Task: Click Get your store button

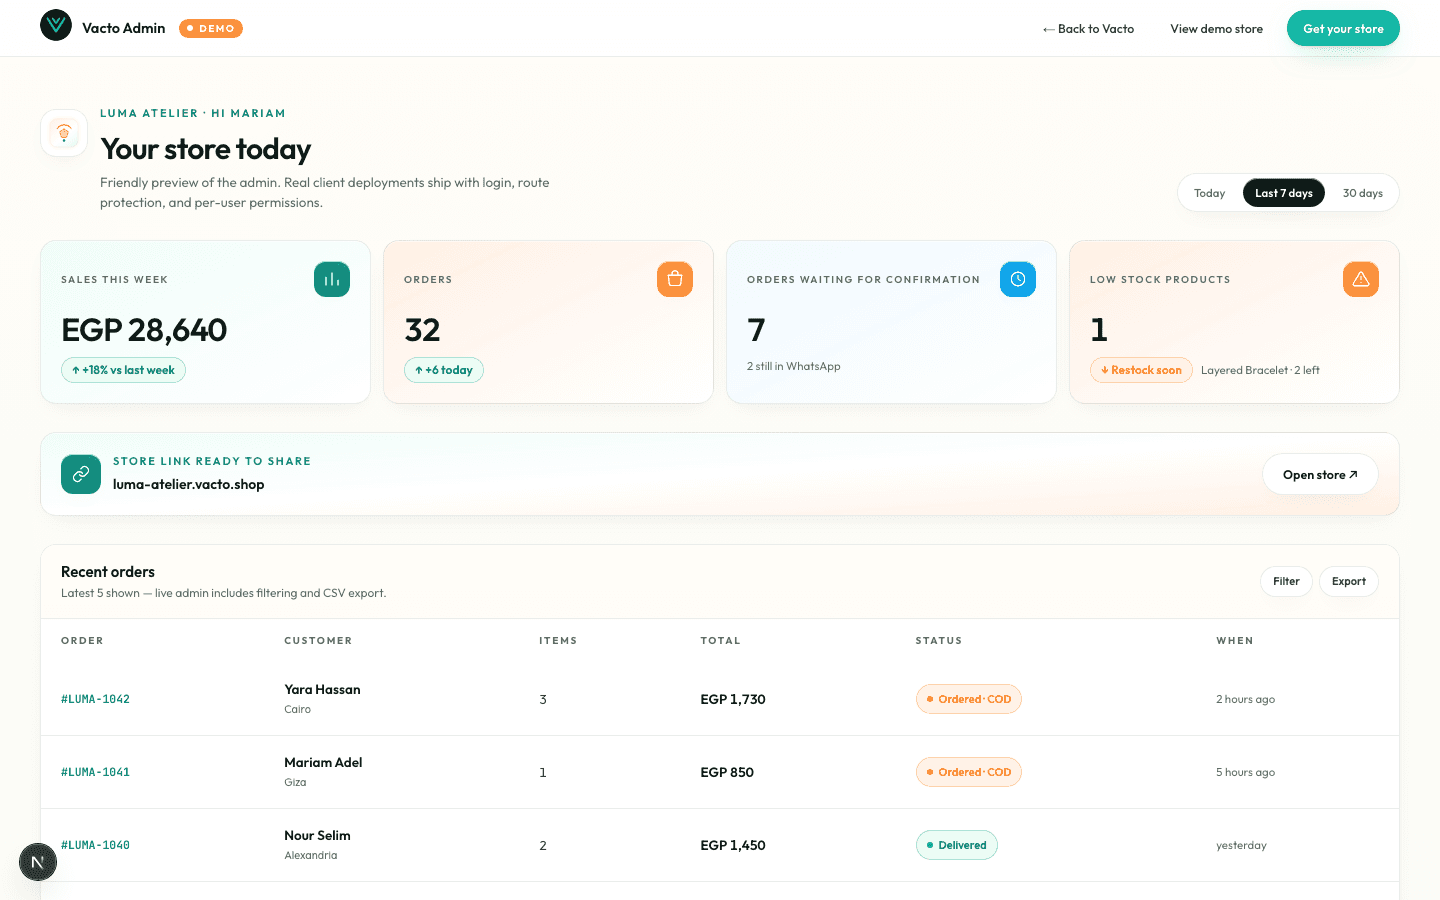Action: point(1343,29)
